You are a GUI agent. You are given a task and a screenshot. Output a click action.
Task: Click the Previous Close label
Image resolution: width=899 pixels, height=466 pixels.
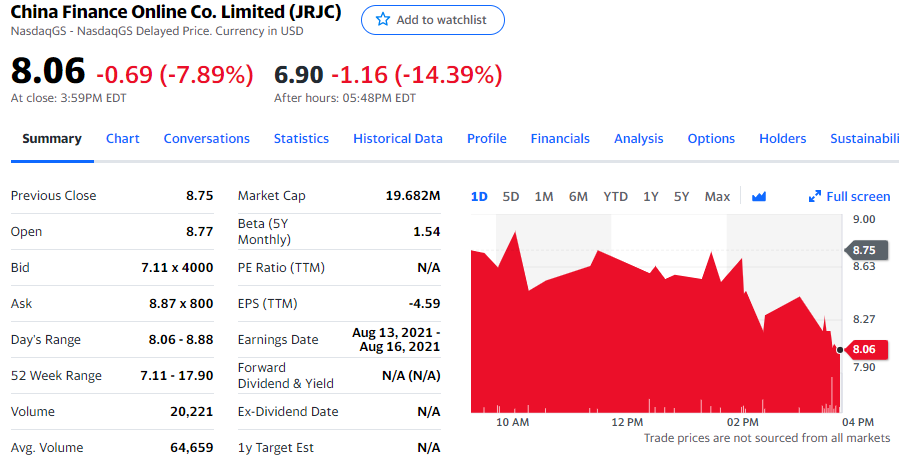click(53, 195)
